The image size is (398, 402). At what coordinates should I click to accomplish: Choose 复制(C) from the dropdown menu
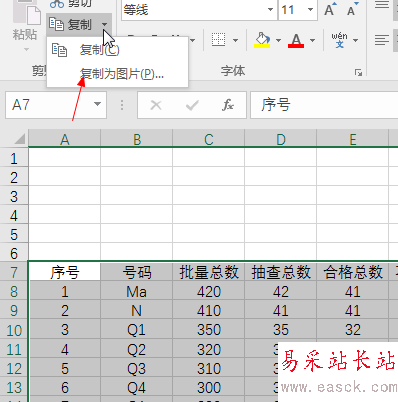click(x=117, y=50)
